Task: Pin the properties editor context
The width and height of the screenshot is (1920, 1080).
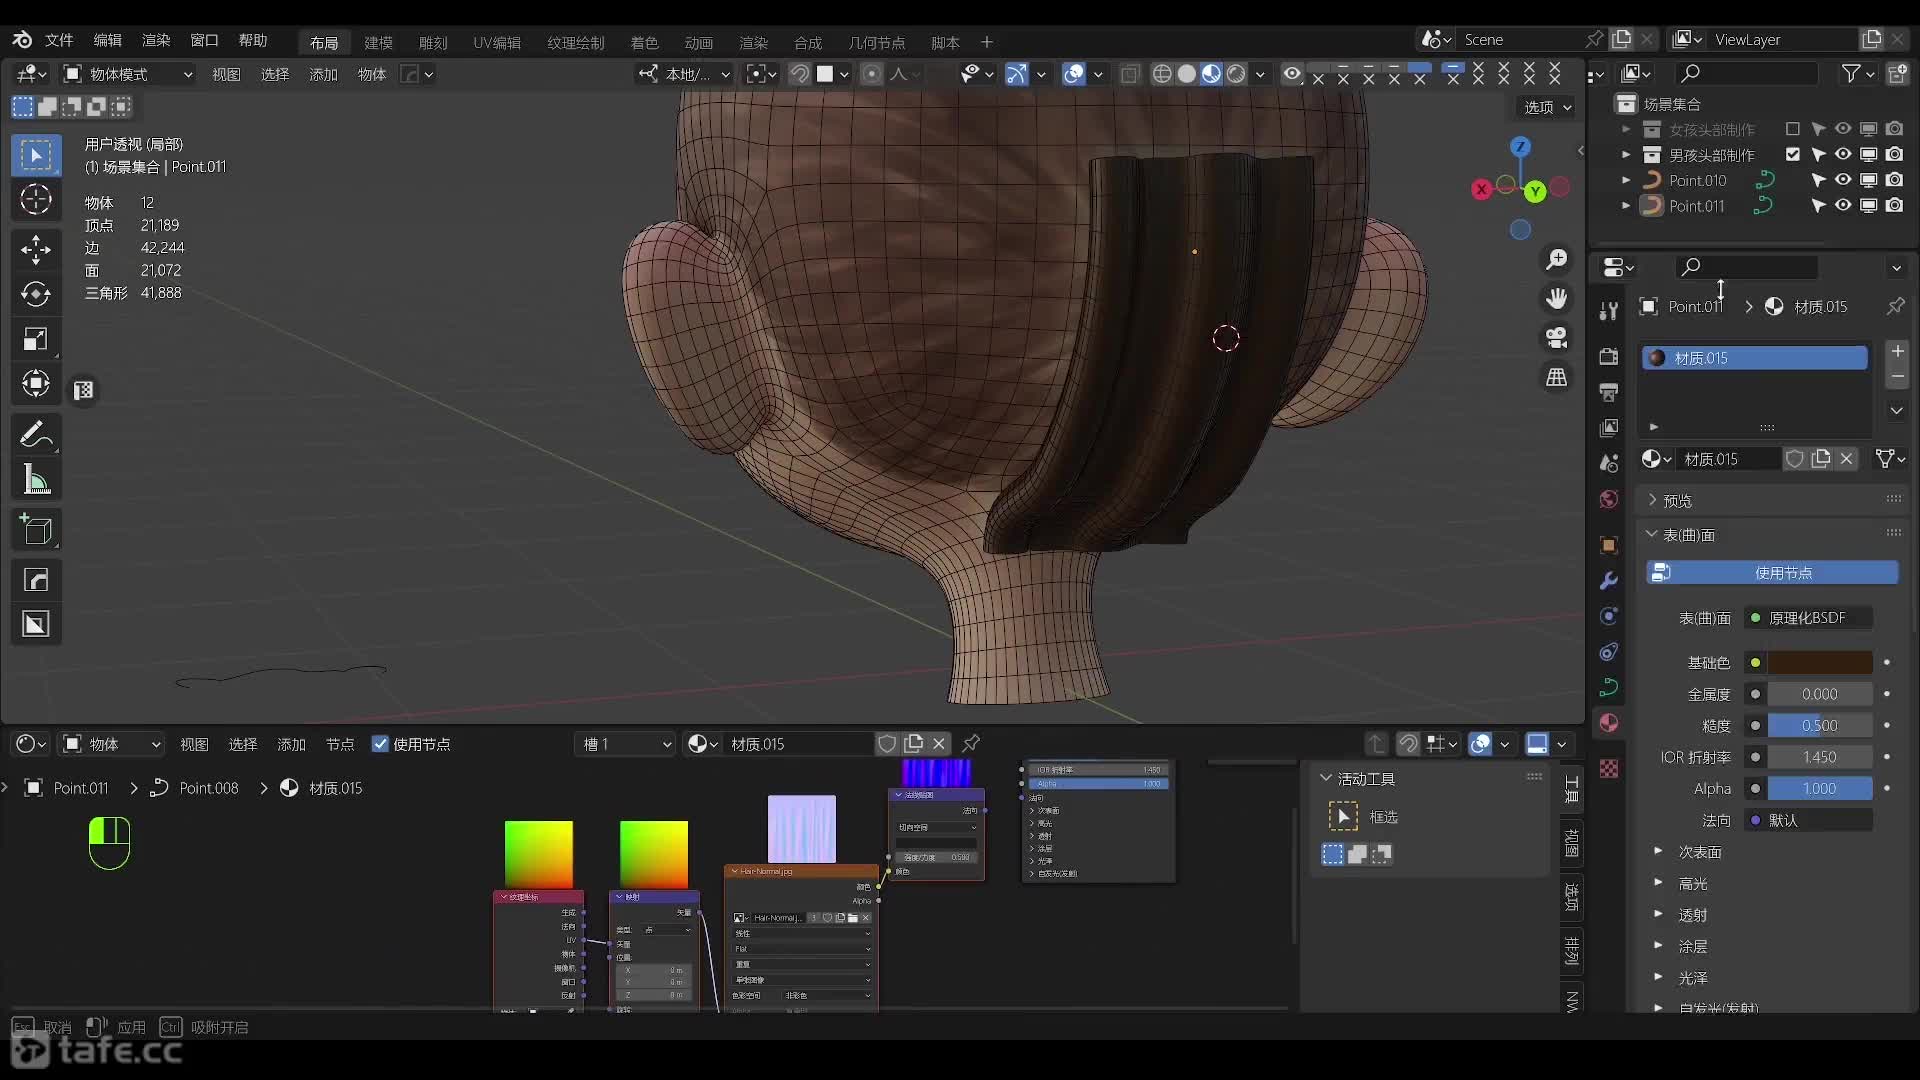Action: [x=1895, y=306]
